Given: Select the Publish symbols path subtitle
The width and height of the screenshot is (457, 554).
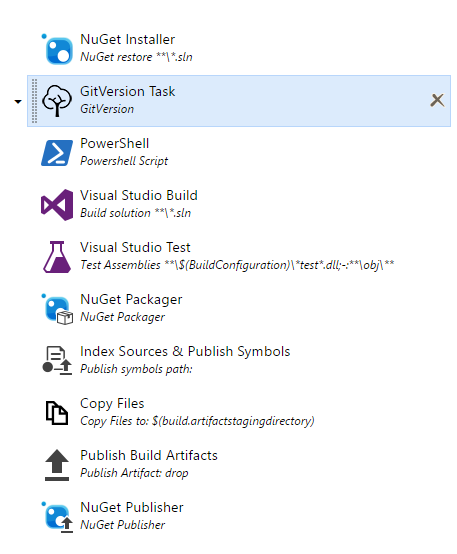Looking at the screenshot, I should pyautogui.click(x=136, y=369).
